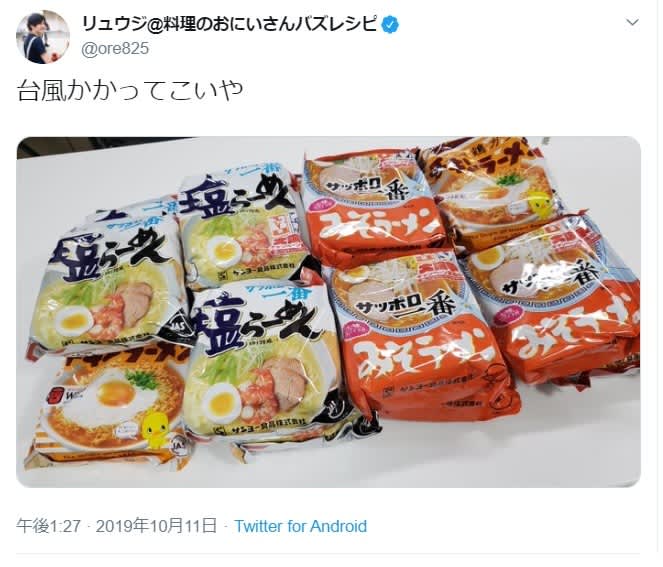Click the 午後1:27 timestamp
Viewport: 663px width, 567px height.
click(48, 526)
